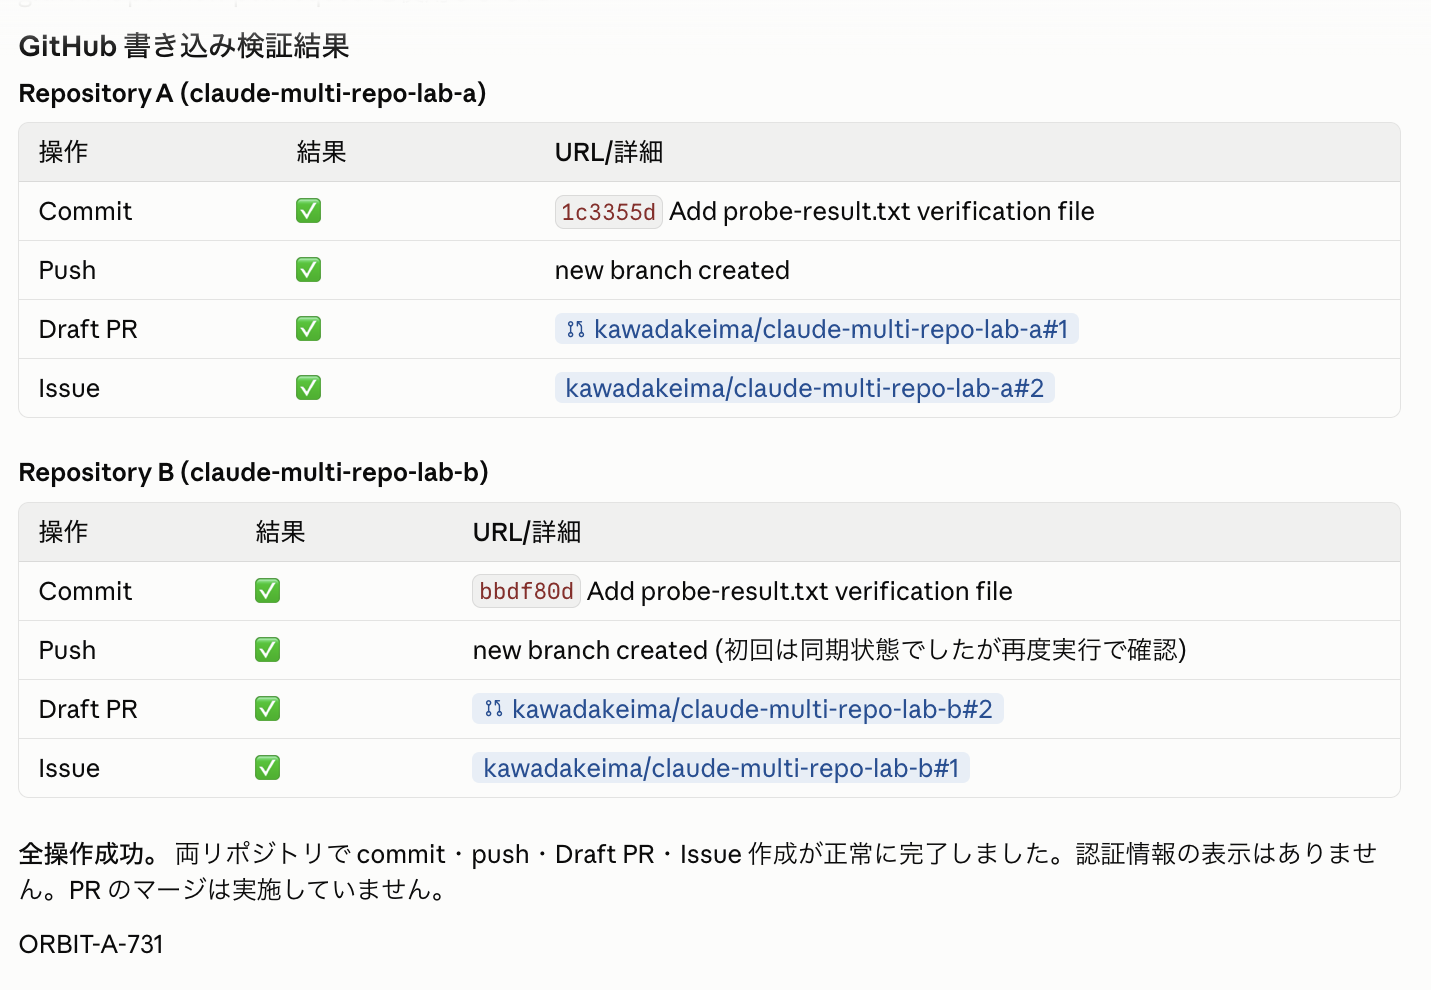Open PR link claude-multi-repo-lab-b#2

(x=738, y=709)
